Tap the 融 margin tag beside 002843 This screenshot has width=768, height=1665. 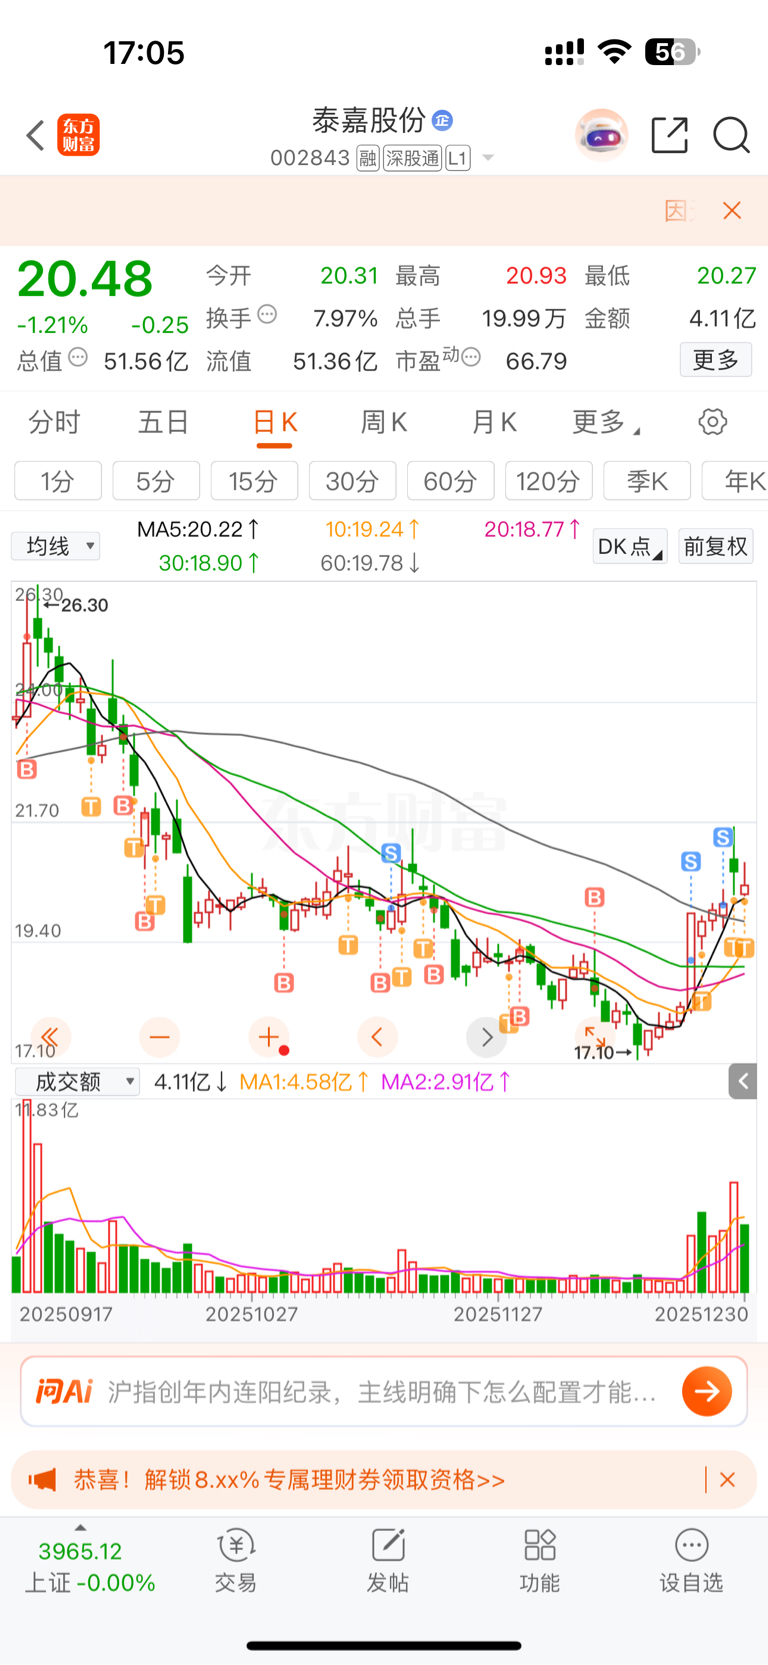pyautogui.click(x=367, y=158)
